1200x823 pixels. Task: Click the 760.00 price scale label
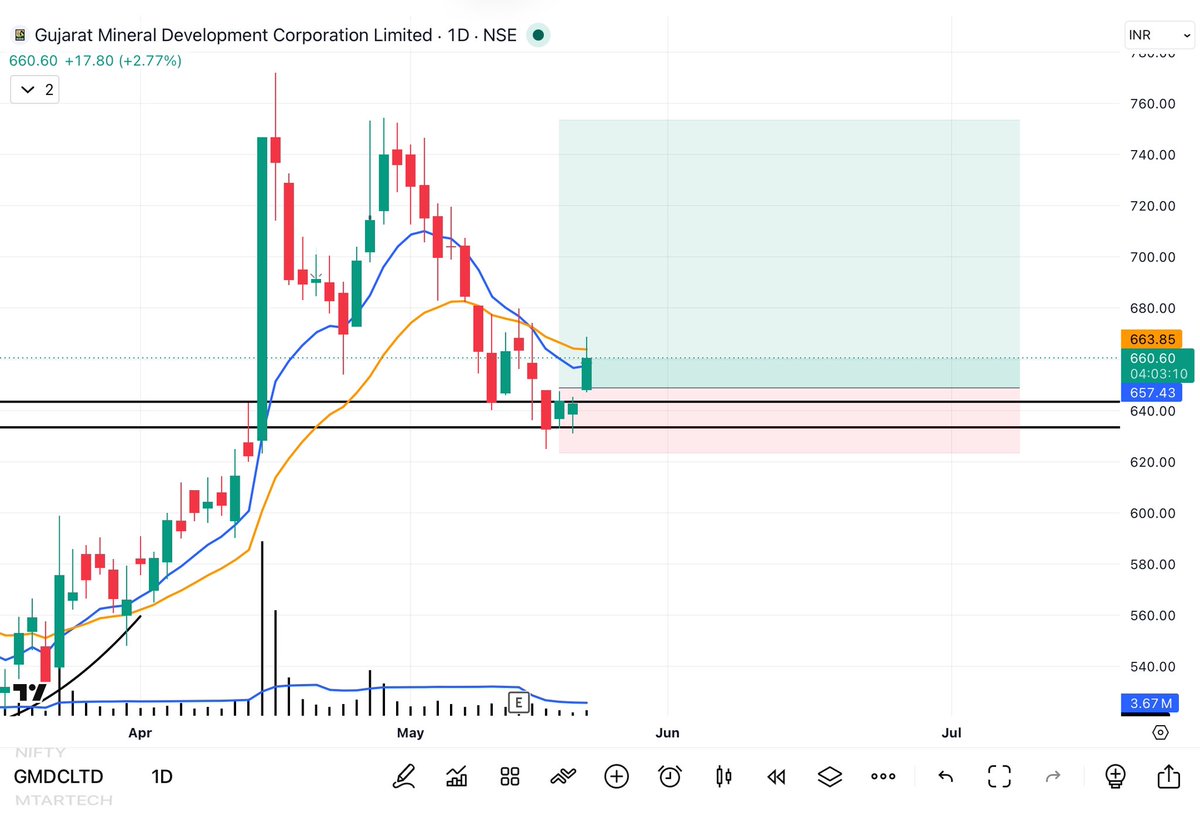point(1153,104)
